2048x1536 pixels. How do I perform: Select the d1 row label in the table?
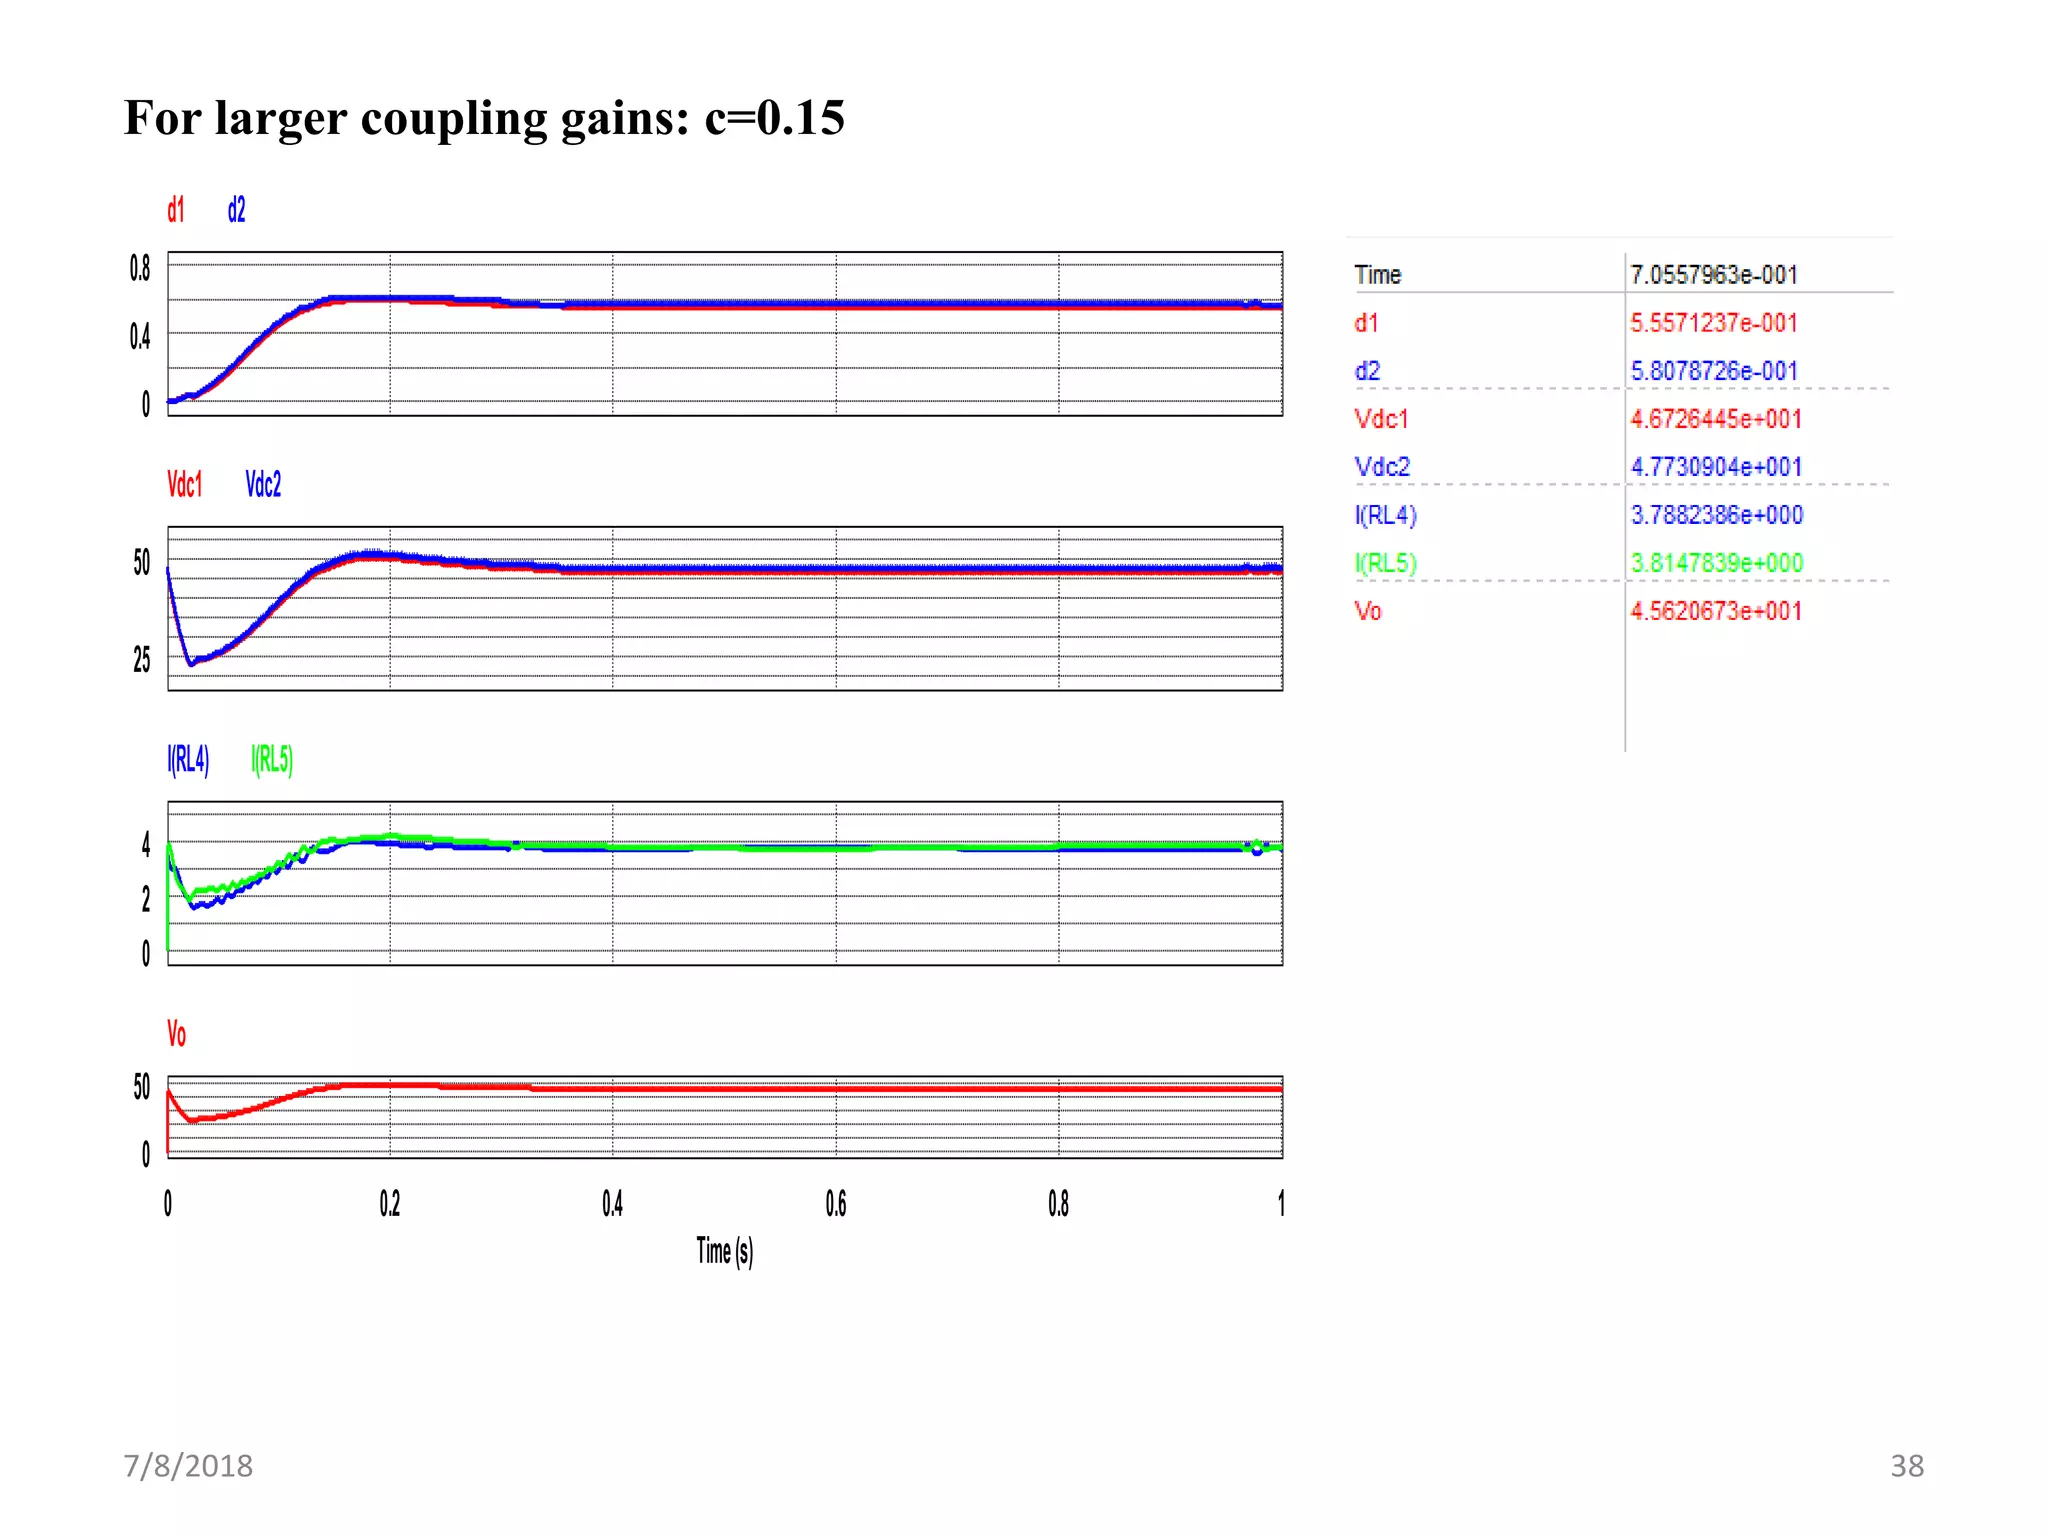(x=1366, y=323)
